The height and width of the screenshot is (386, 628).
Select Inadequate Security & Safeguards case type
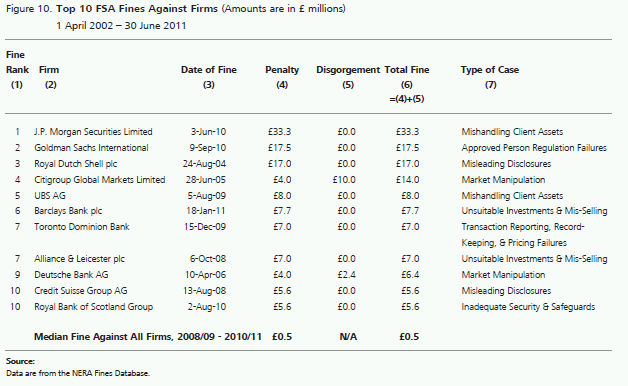point(528,307)
